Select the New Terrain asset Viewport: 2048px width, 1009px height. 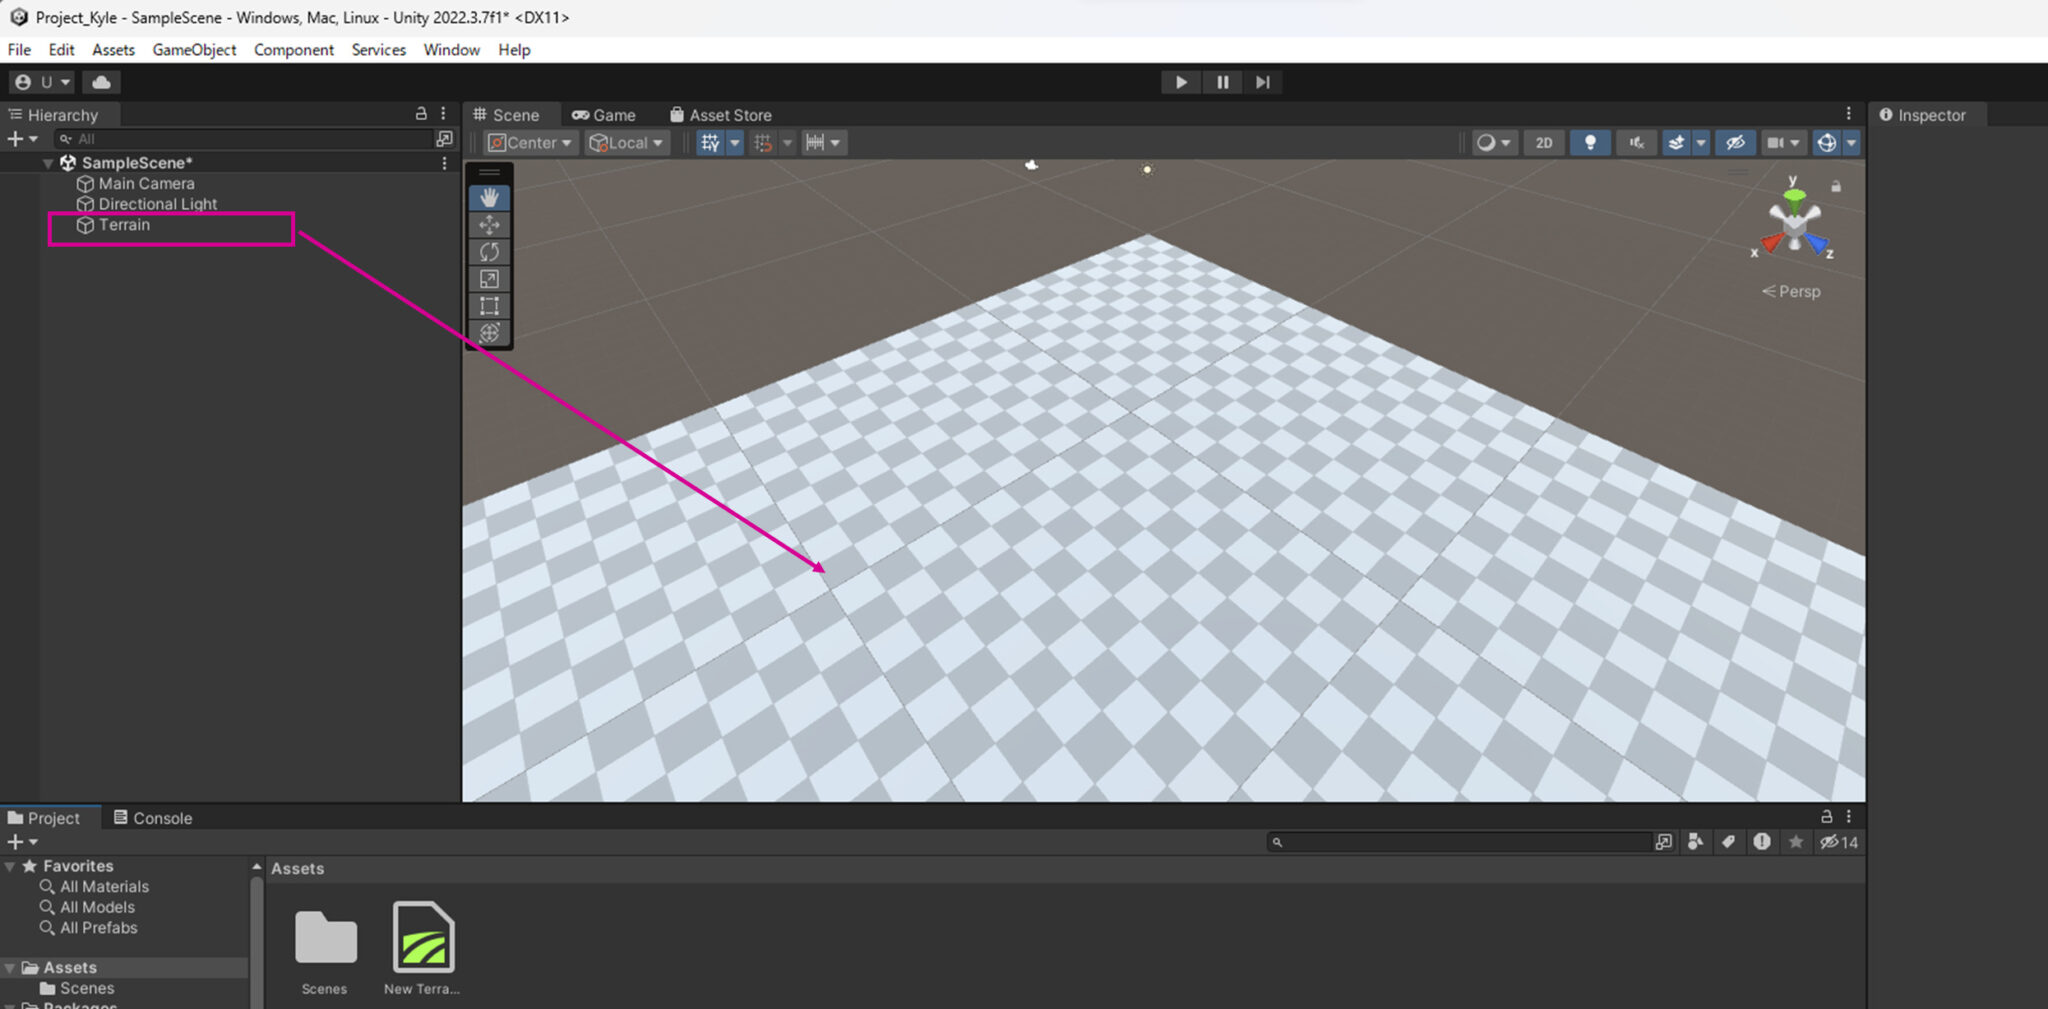423,938
